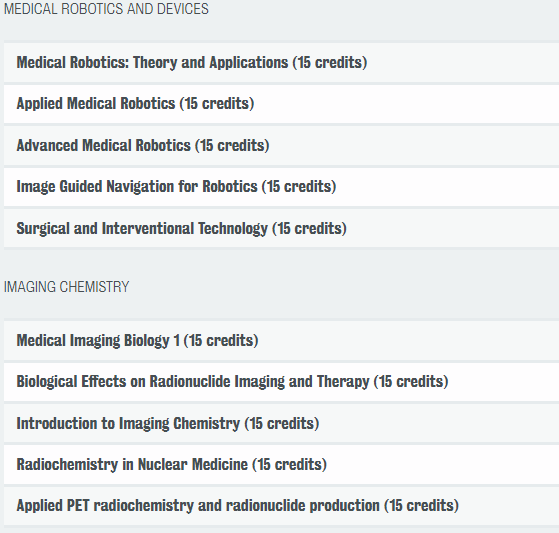Screen dimensions: 559x533
Task: Open Medical Imaging Biology 1 module
Action: point(281,340)
